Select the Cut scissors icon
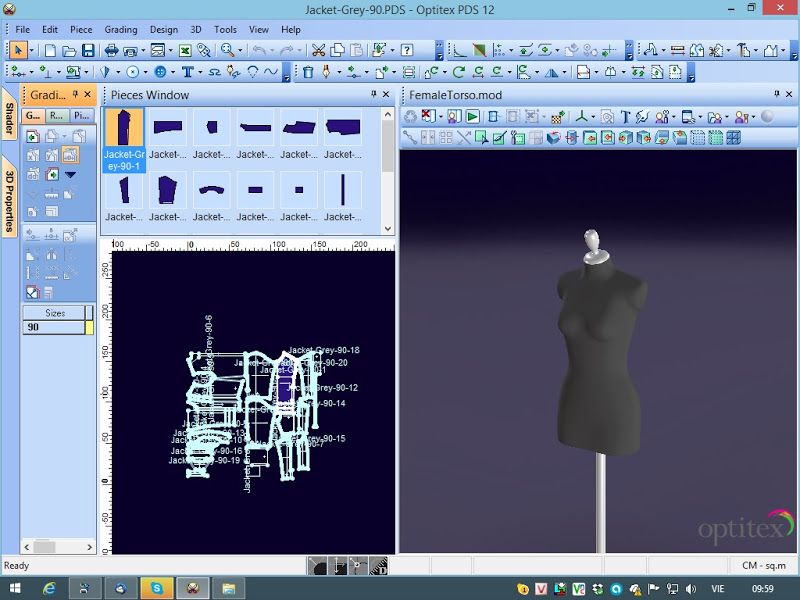Image resolution: width=800 pixels, height=600 pixels. [x=318, y=50]
